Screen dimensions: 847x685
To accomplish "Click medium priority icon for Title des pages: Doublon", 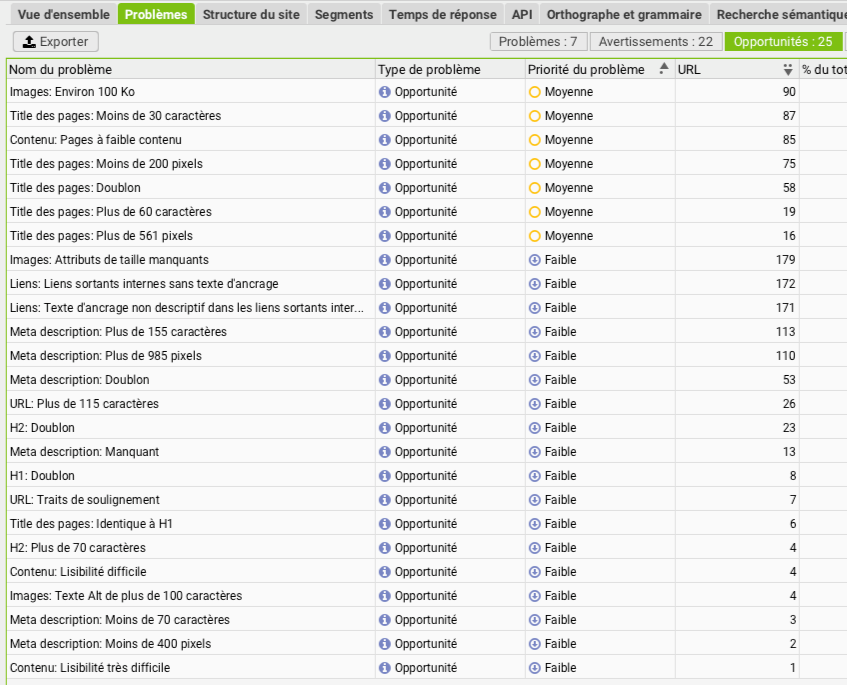I will coord(534,188).
